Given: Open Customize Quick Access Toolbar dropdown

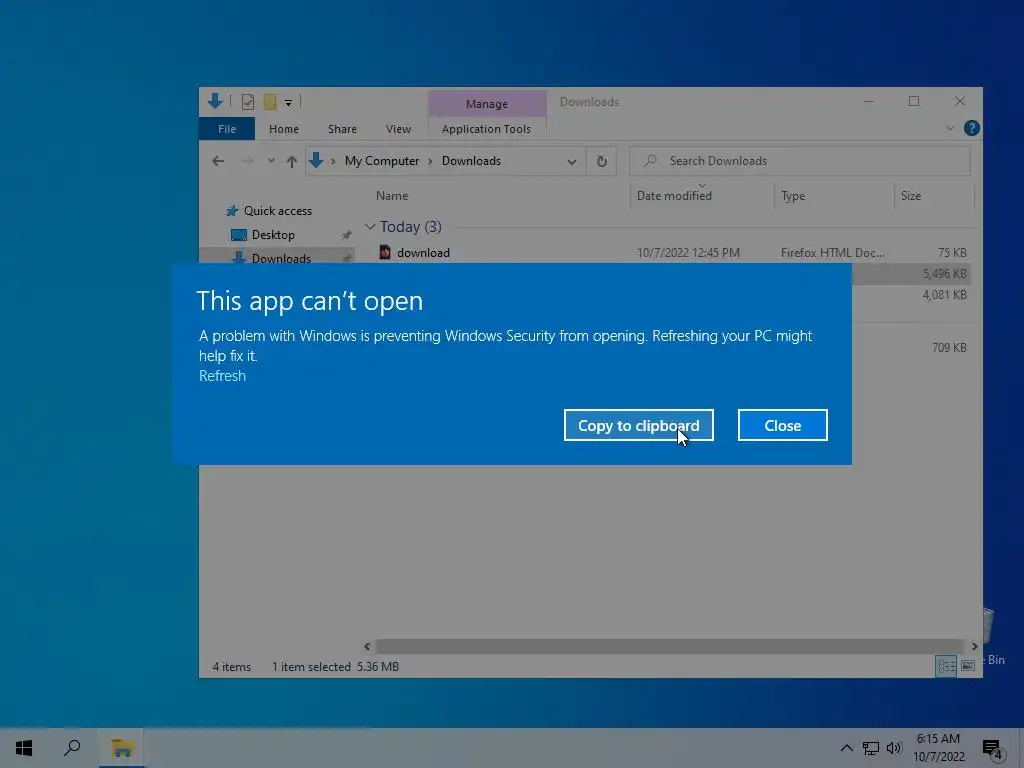Looking at the screenshot, I should coord(288,103).
